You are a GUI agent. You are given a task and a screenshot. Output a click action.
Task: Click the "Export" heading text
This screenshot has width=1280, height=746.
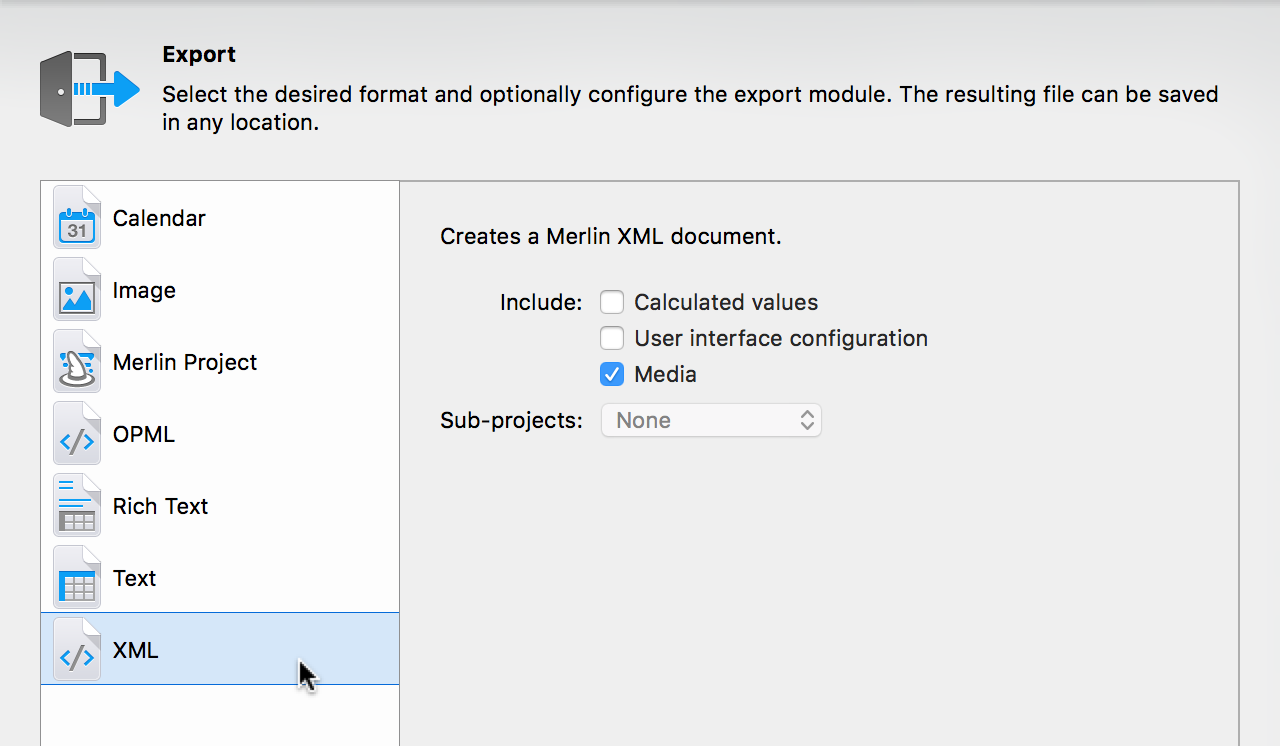pos(199,54)
